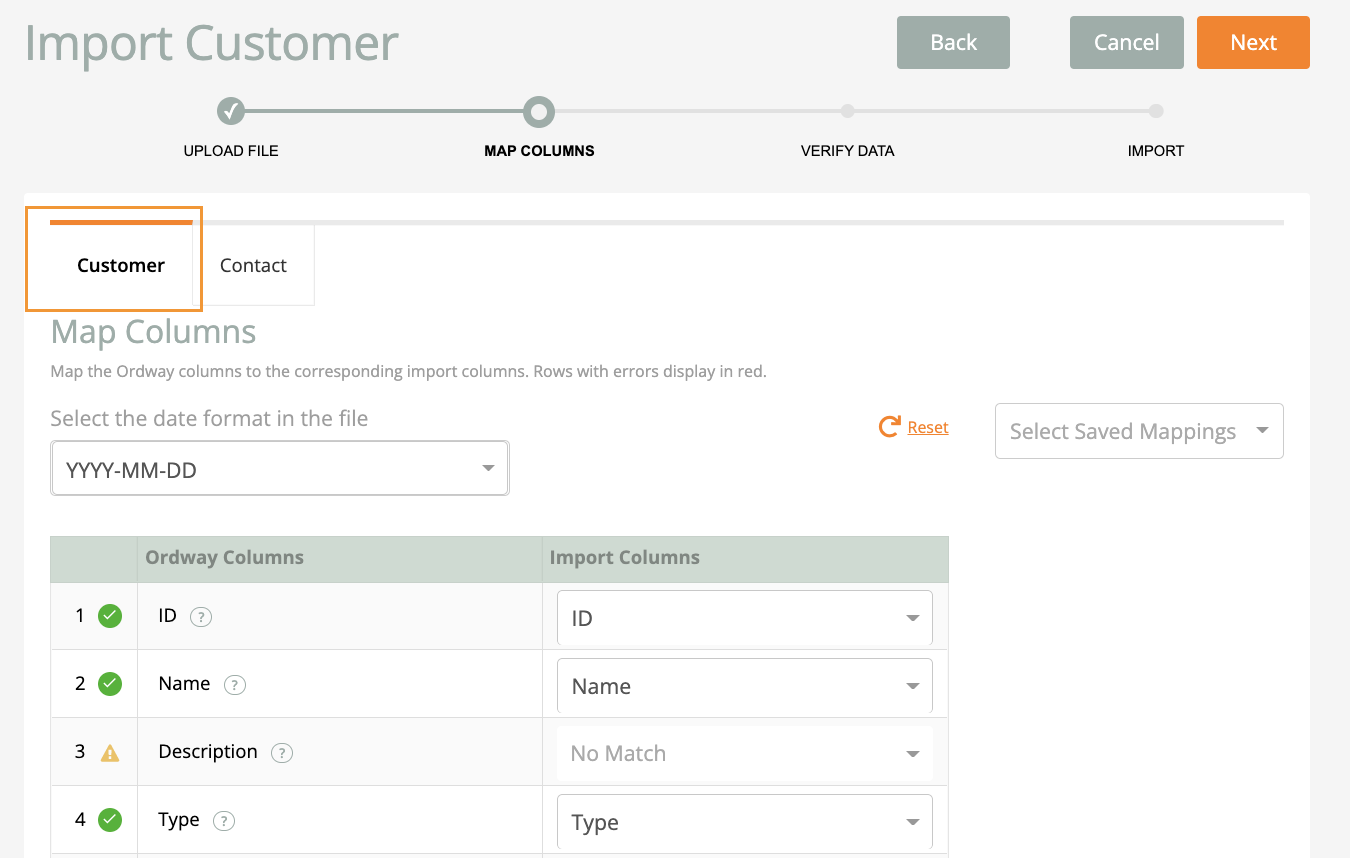Click the Ordway Columns header
The width and height of the screenshot is (1350, 858).
[224, 558]
